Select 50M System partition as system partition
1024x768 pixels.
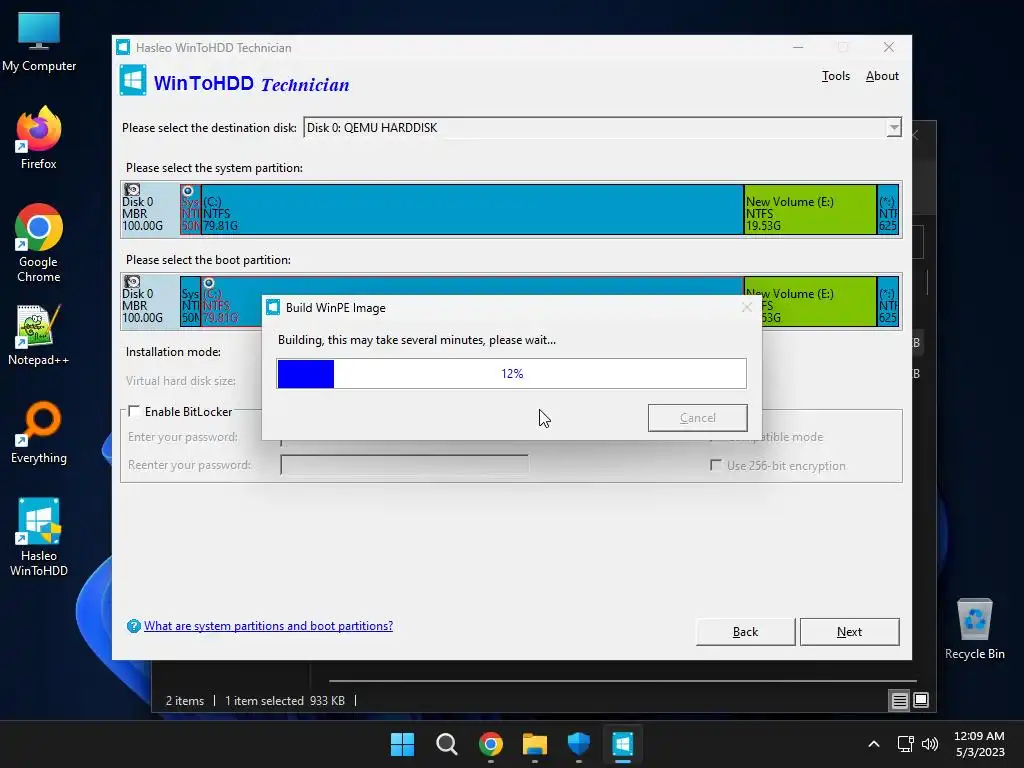click(190, 210)
